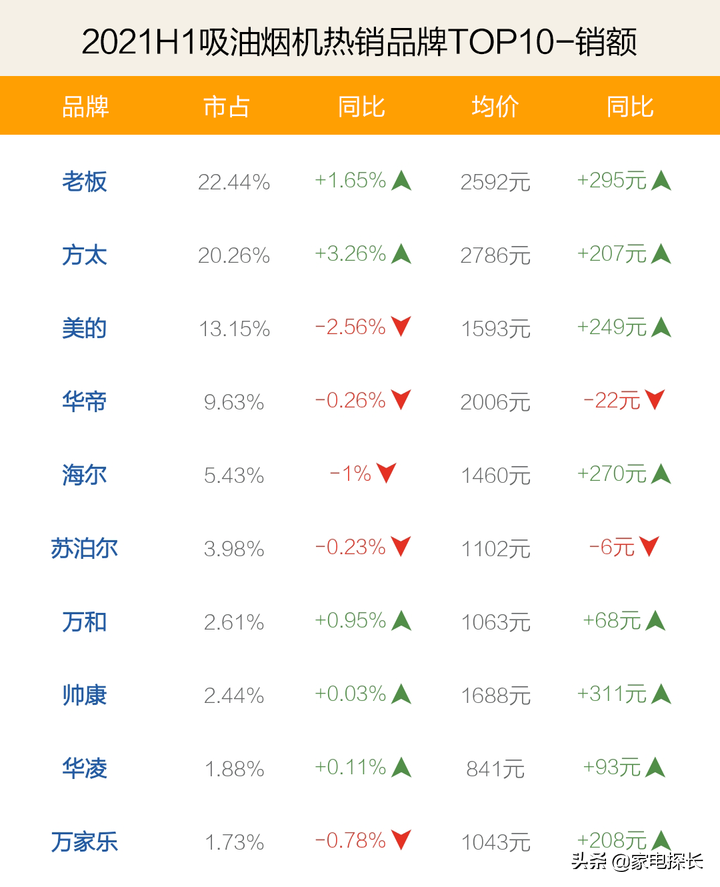Click the red down arrow next to −22元
Screen dimensions: 720x887
[x=654, y=400]
